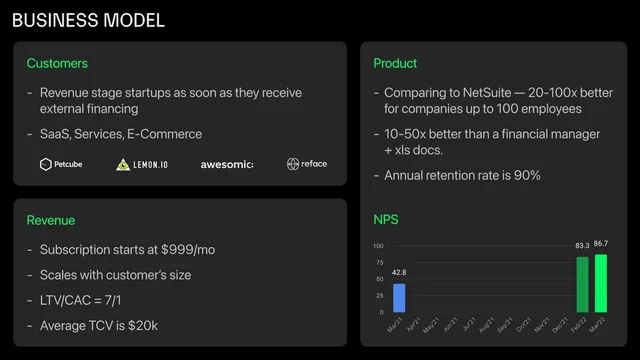Screen dimensions: 640x360
Task: Click the Aug'21 x-axis label
Action: coord(487,325)
